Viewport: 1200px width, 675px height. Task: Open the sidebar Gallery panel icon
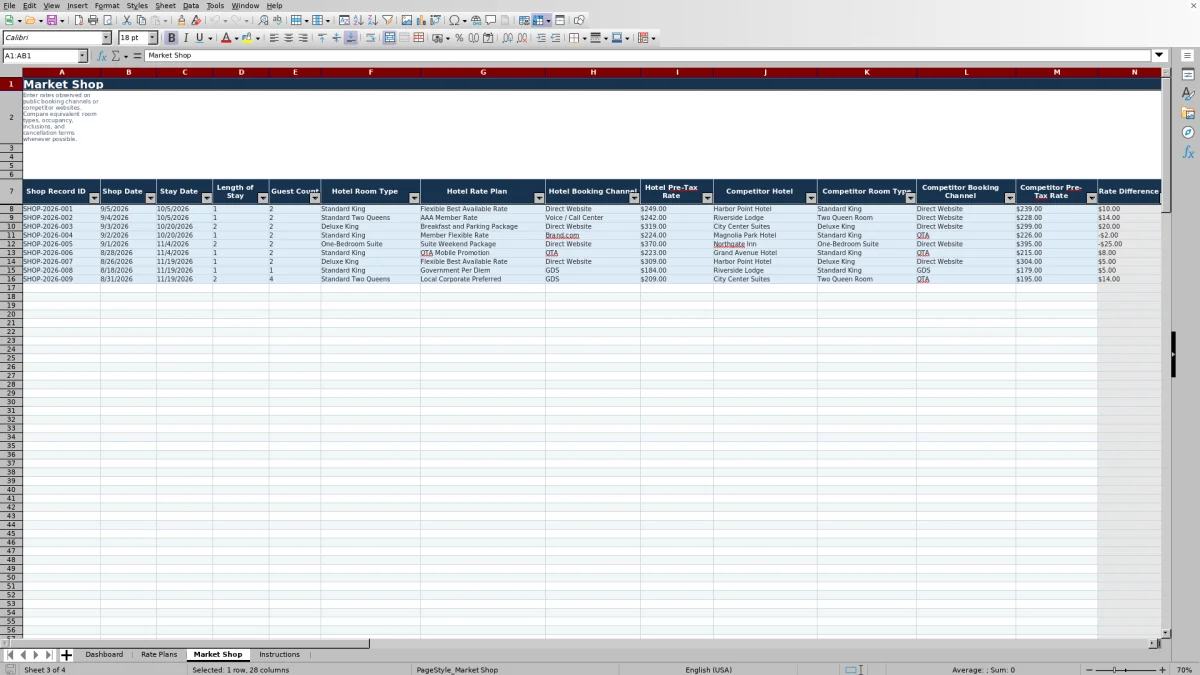coord(1188,113)
